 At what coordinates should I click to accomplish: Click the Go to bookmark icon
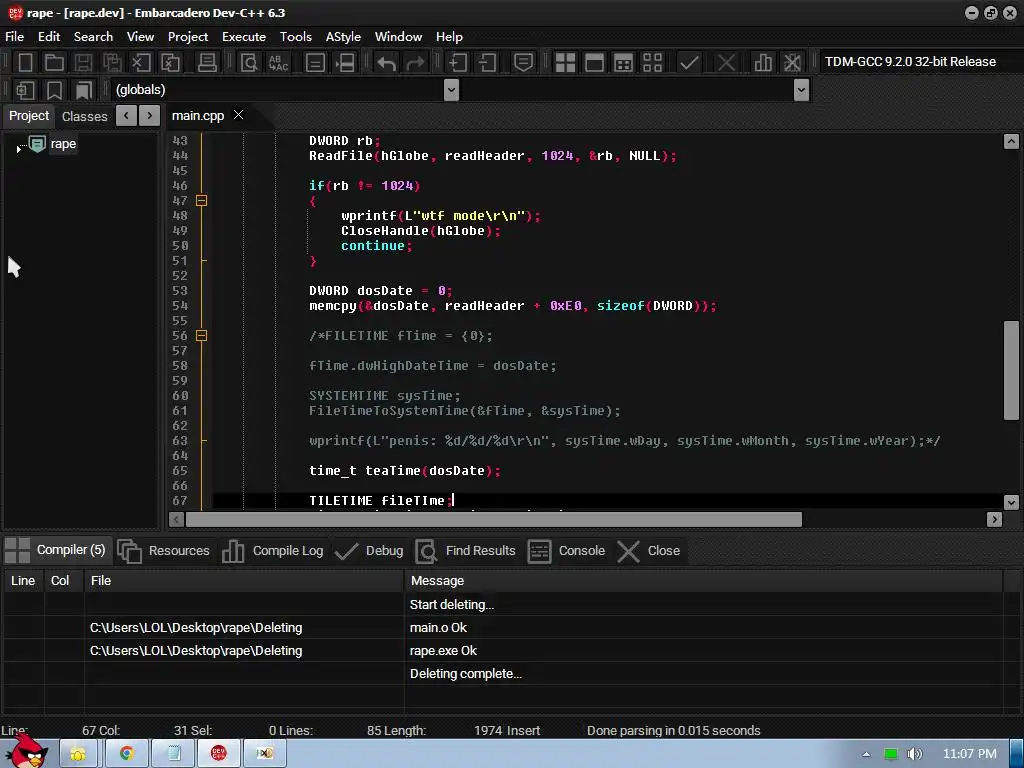click(x=84, y=90)
